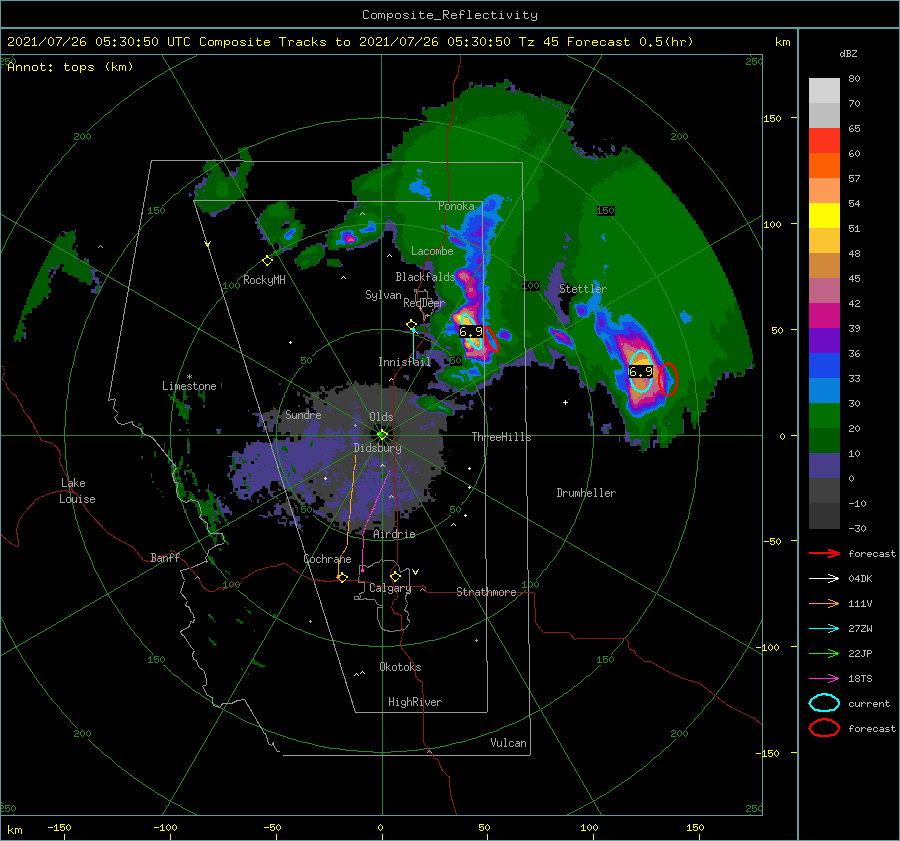This screenshot has height=841, width=900.
Task: Click the Didsbury label
Action: coord(377,448)
